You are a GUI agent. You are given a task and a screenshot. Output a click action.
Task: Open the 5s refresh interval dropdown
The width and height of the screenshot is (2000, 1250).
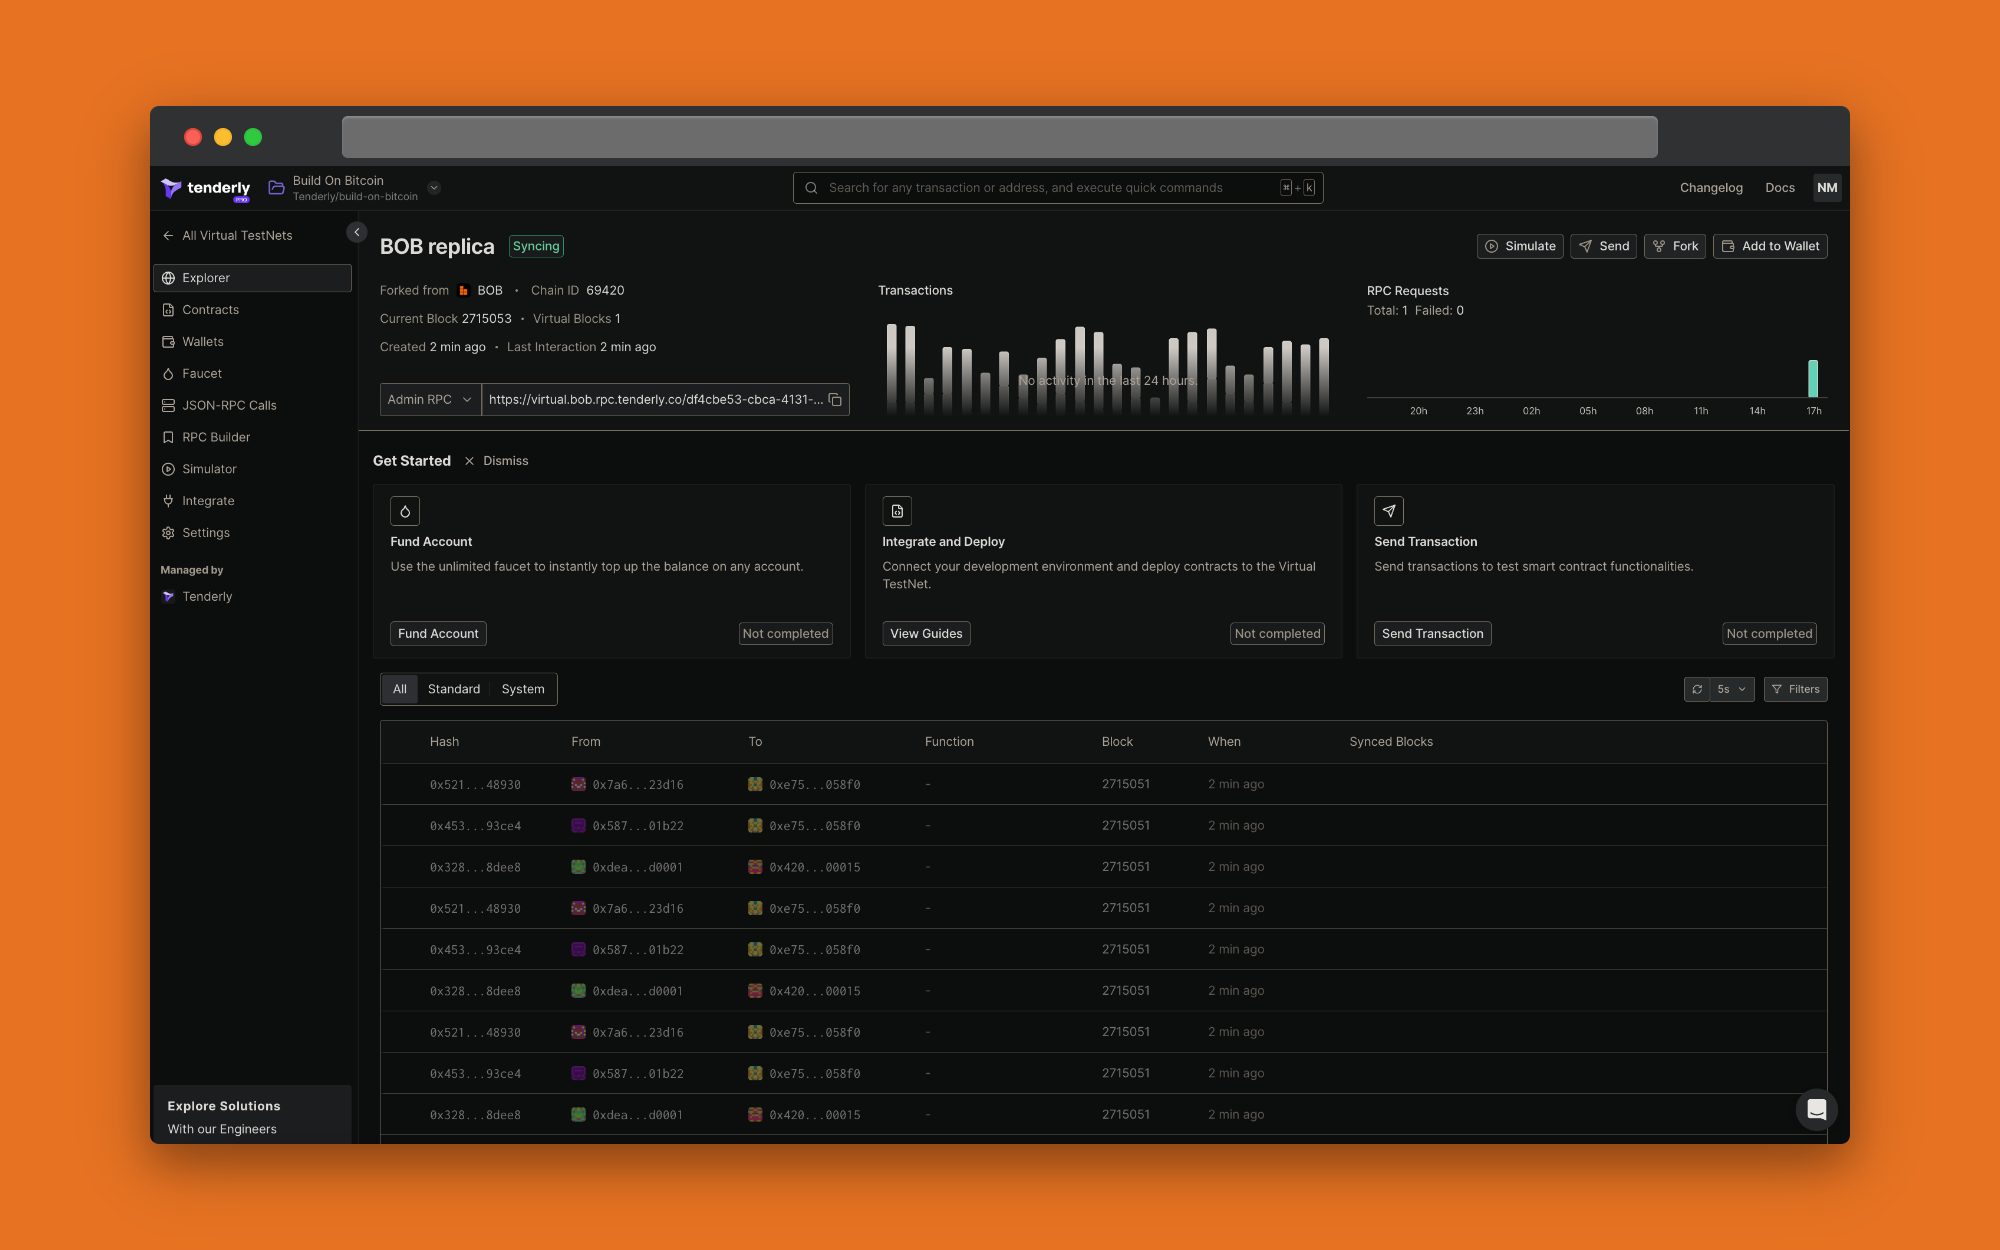click(x=1732, y=689)
